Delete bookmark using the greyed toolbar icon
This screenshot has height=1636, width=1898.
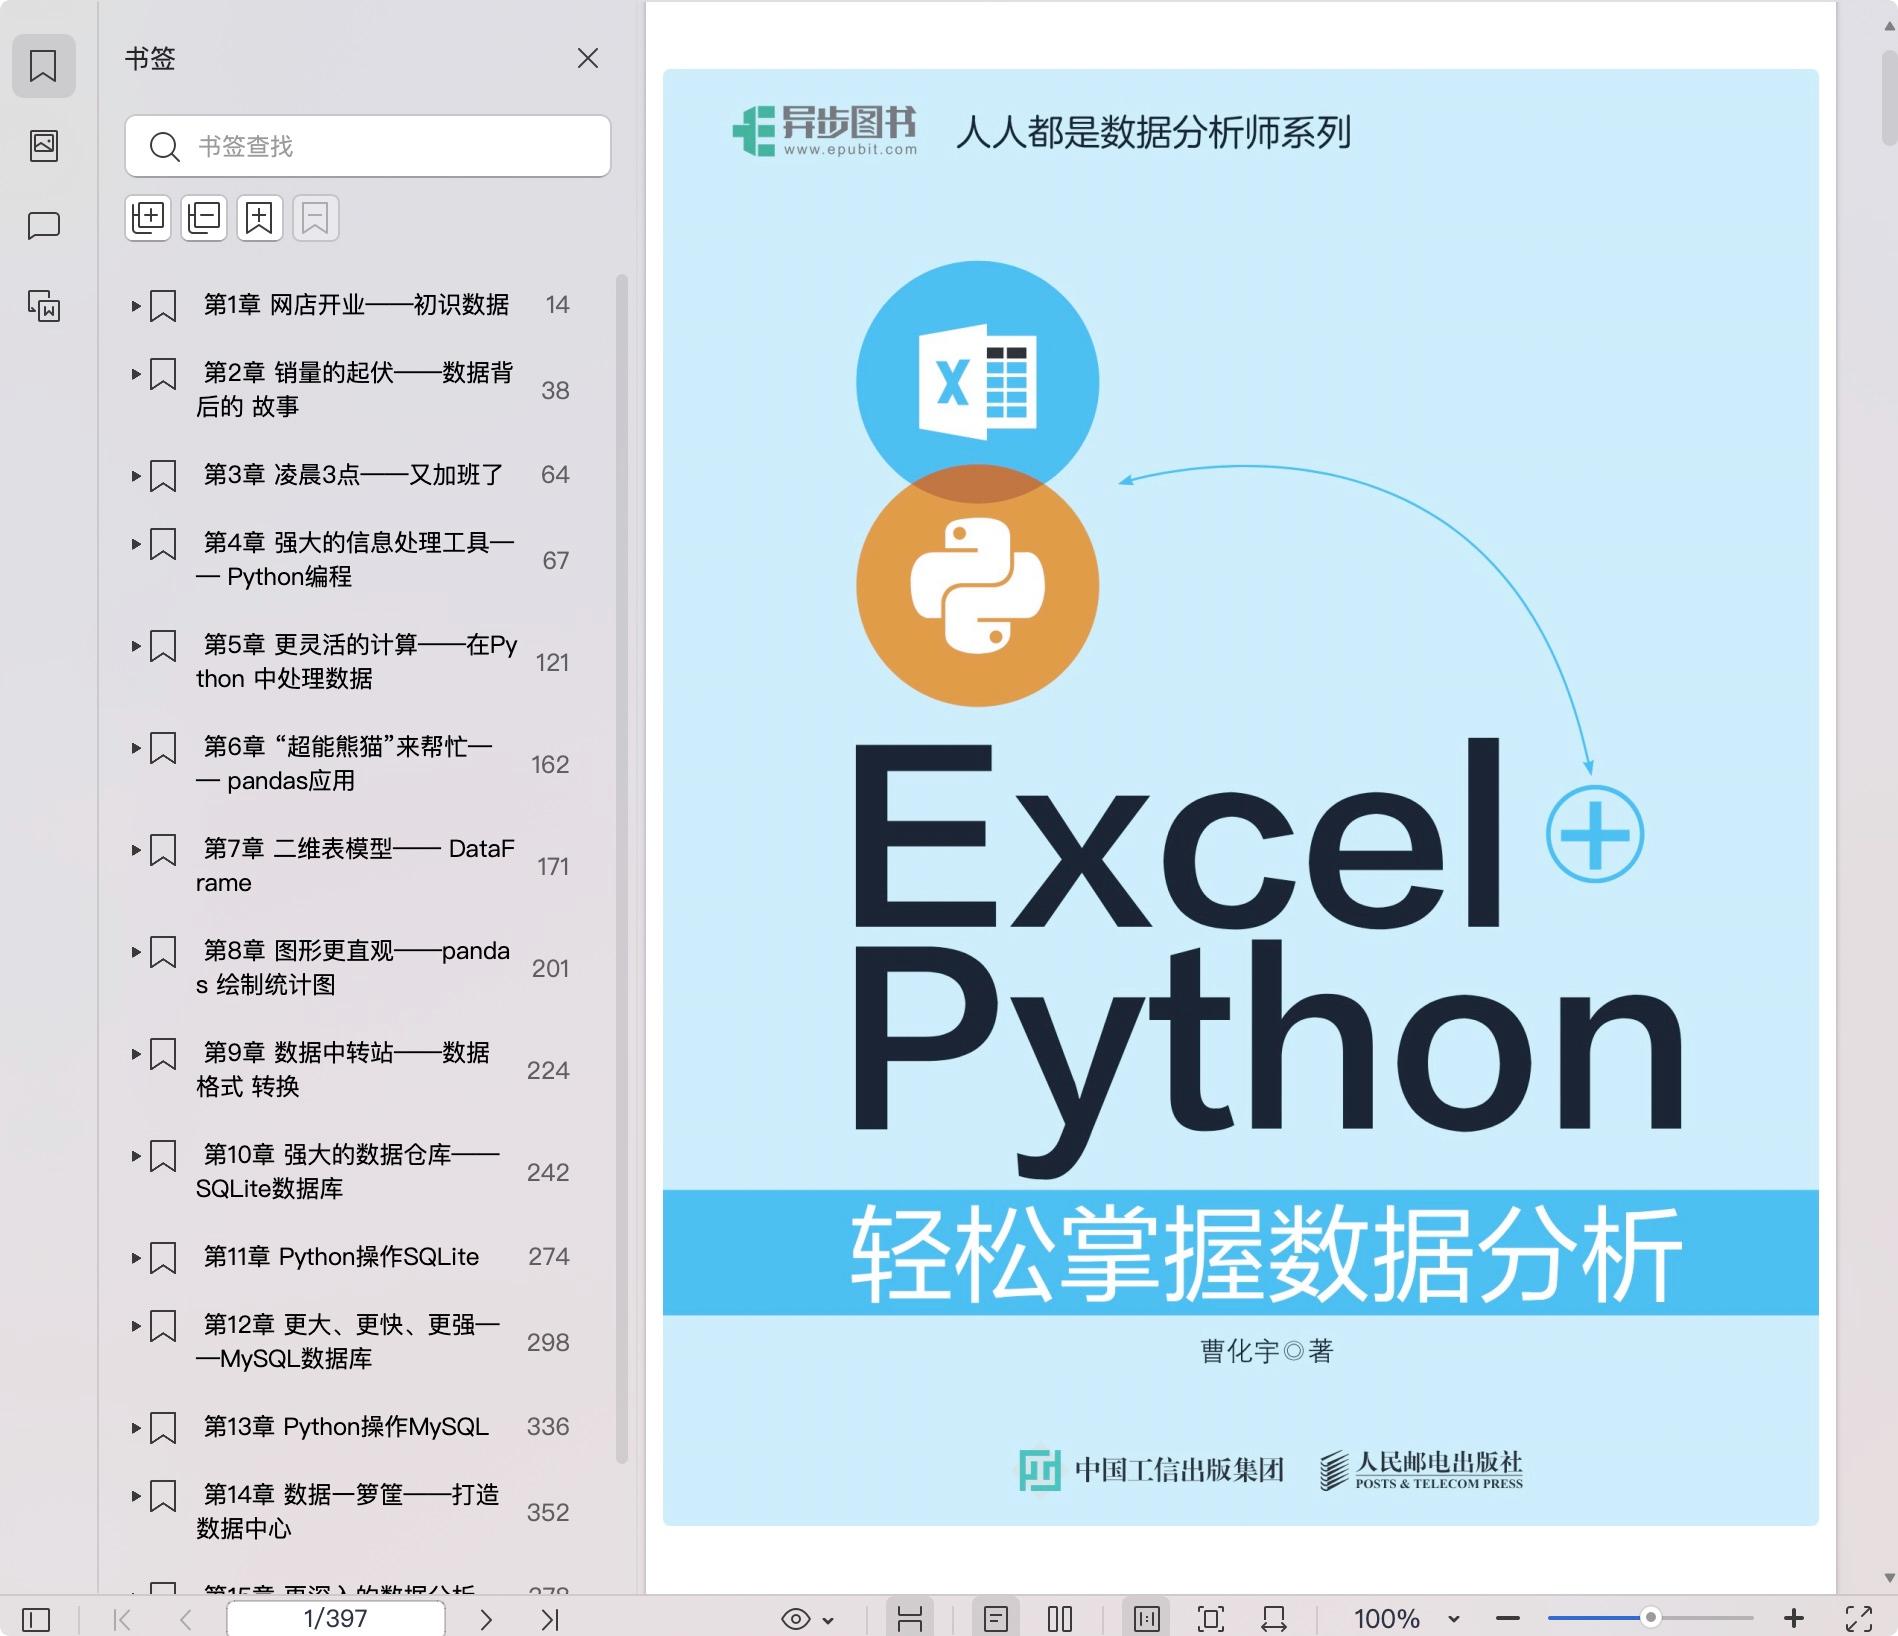point(316,217)
